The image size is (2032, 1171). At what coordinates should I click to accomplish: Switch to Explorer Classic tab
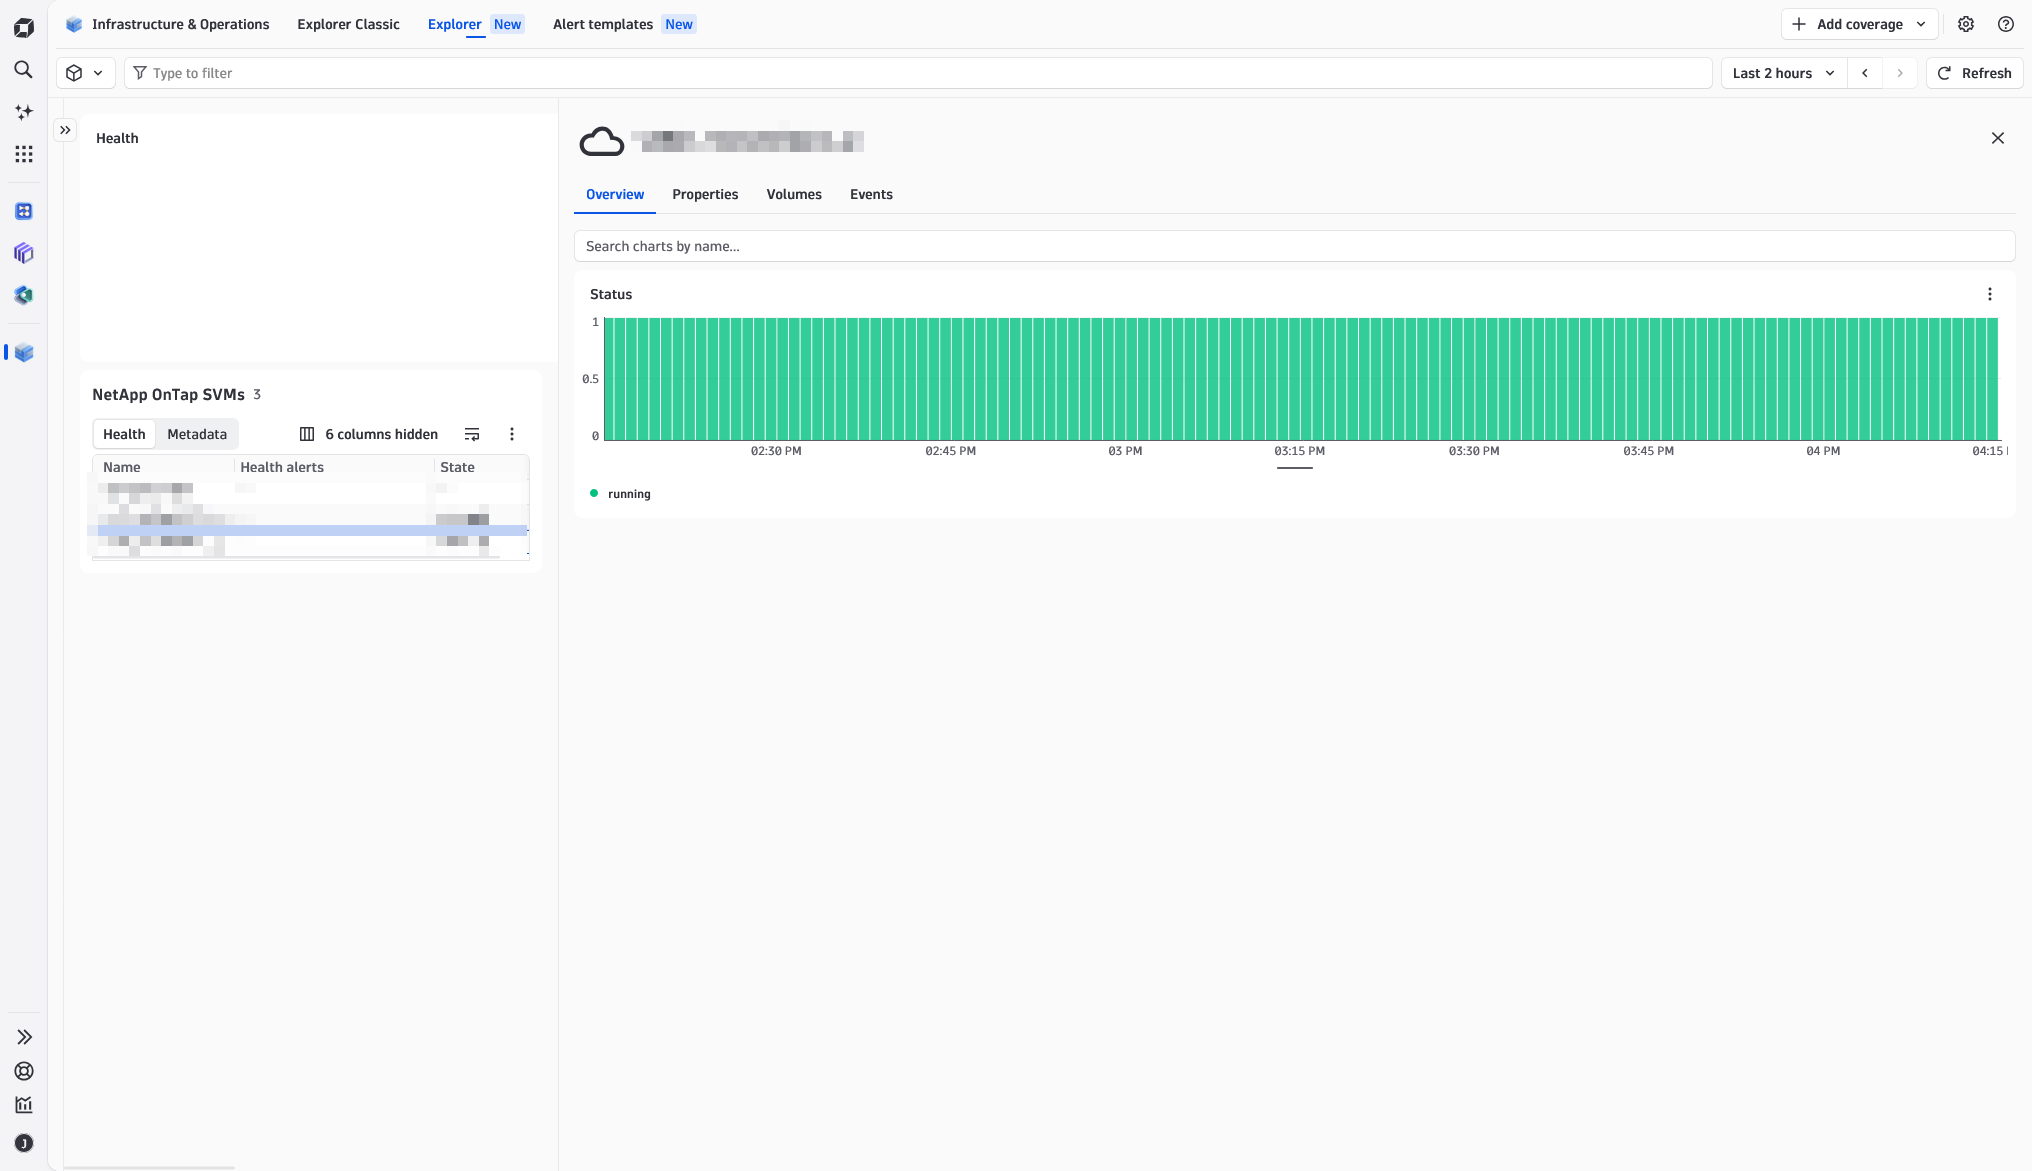click(x=348, y=24)
